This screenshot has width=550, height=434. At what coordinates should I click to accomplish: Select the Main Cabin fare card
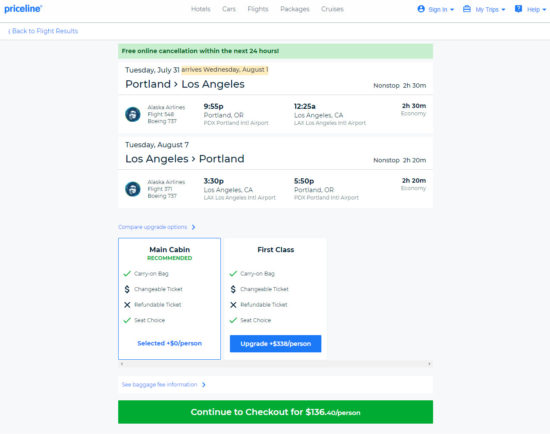(x=169, y=299)
